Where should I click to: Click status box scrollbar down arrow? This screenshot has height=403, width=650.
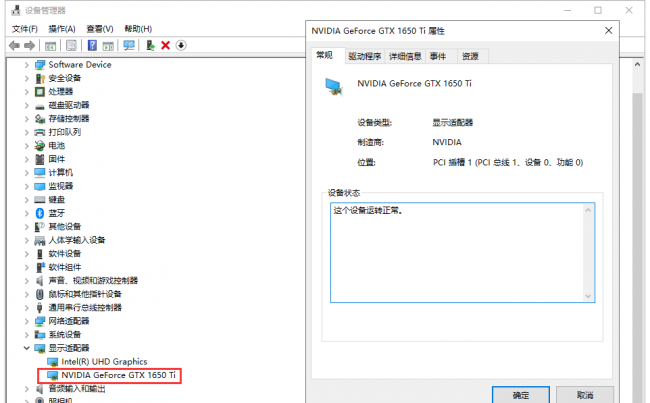tap(588, 296)
